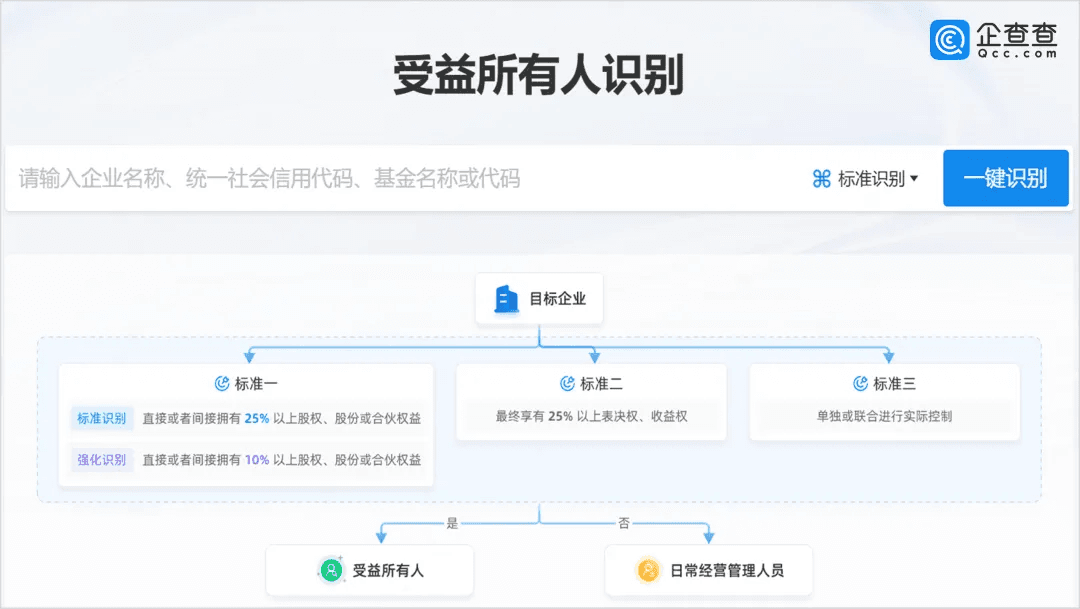Click the command-style icon beside 标准识别
Viewport: 1080px width, 609px height.
[822, 179]
